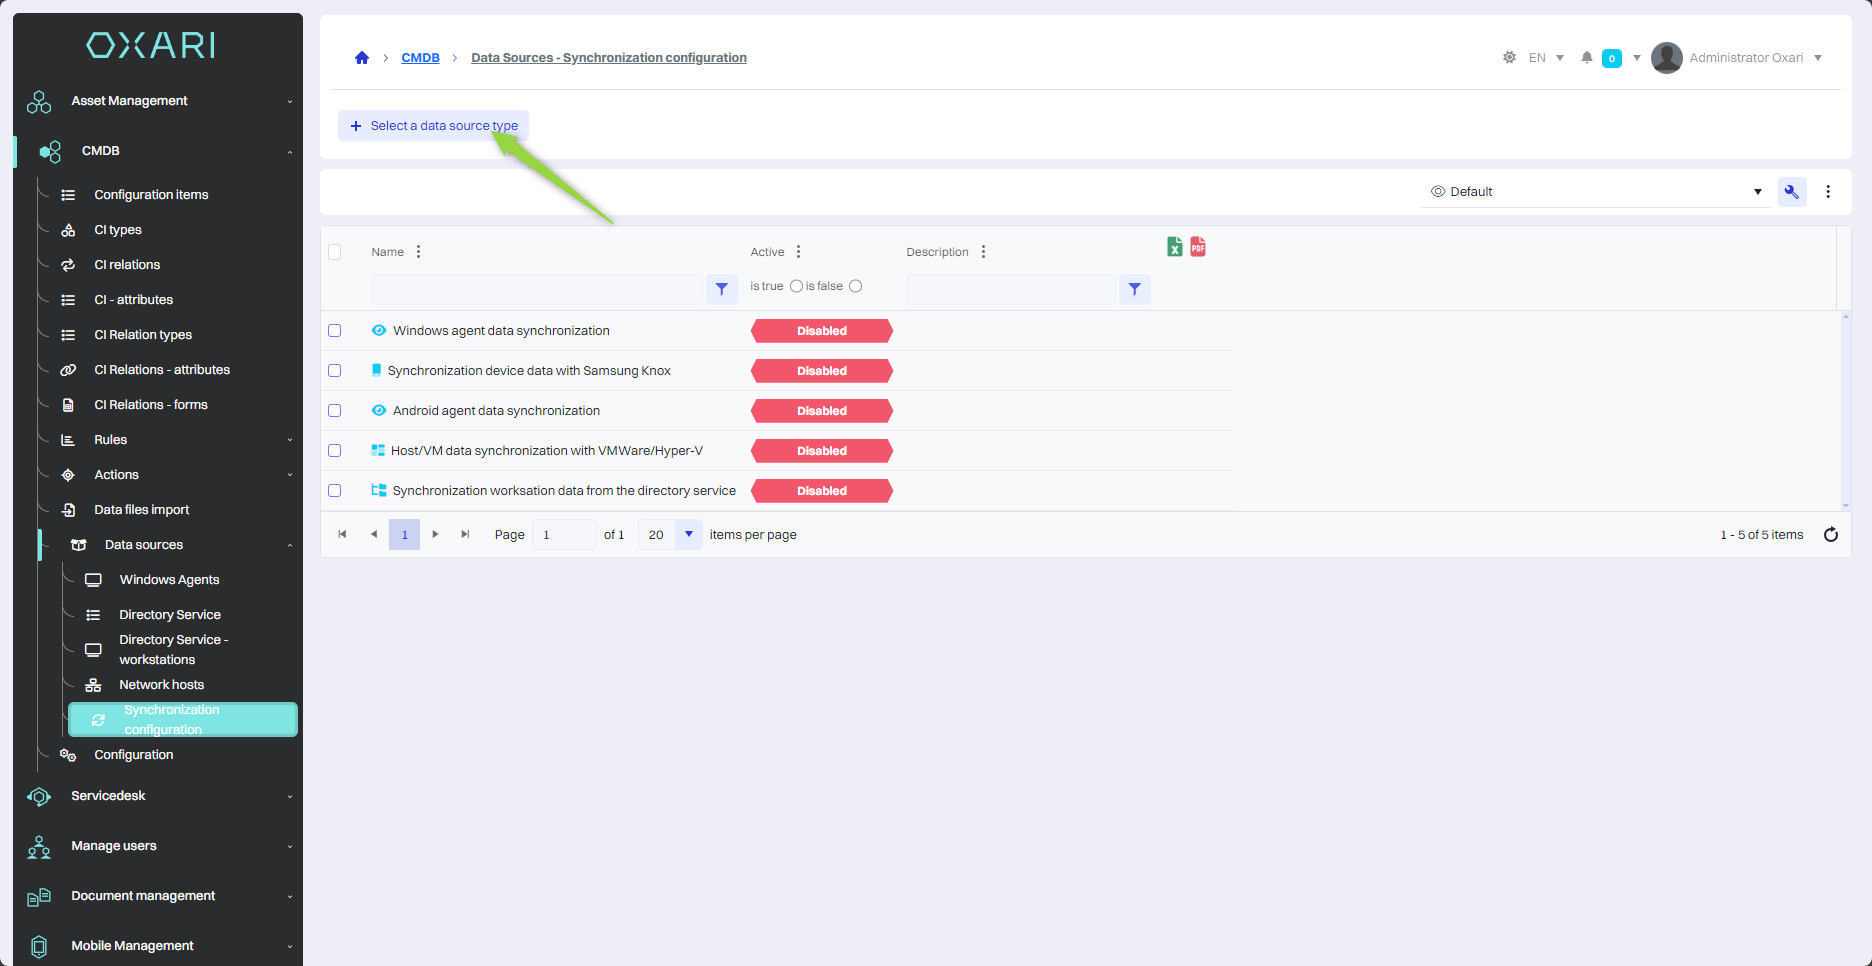
Task: Click the PDF export icon
Action: [x=1198, y=247]
